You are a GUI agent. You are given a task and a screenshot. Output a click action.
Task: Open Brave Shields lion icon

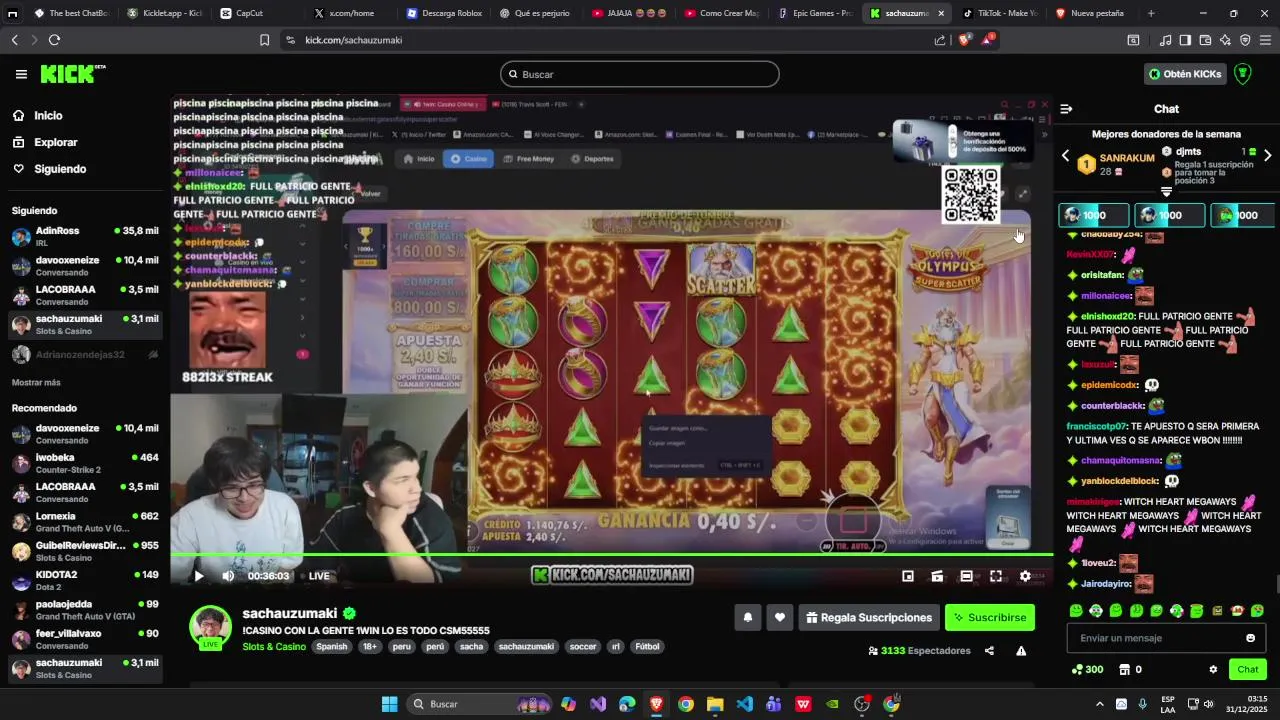(964, 40)
